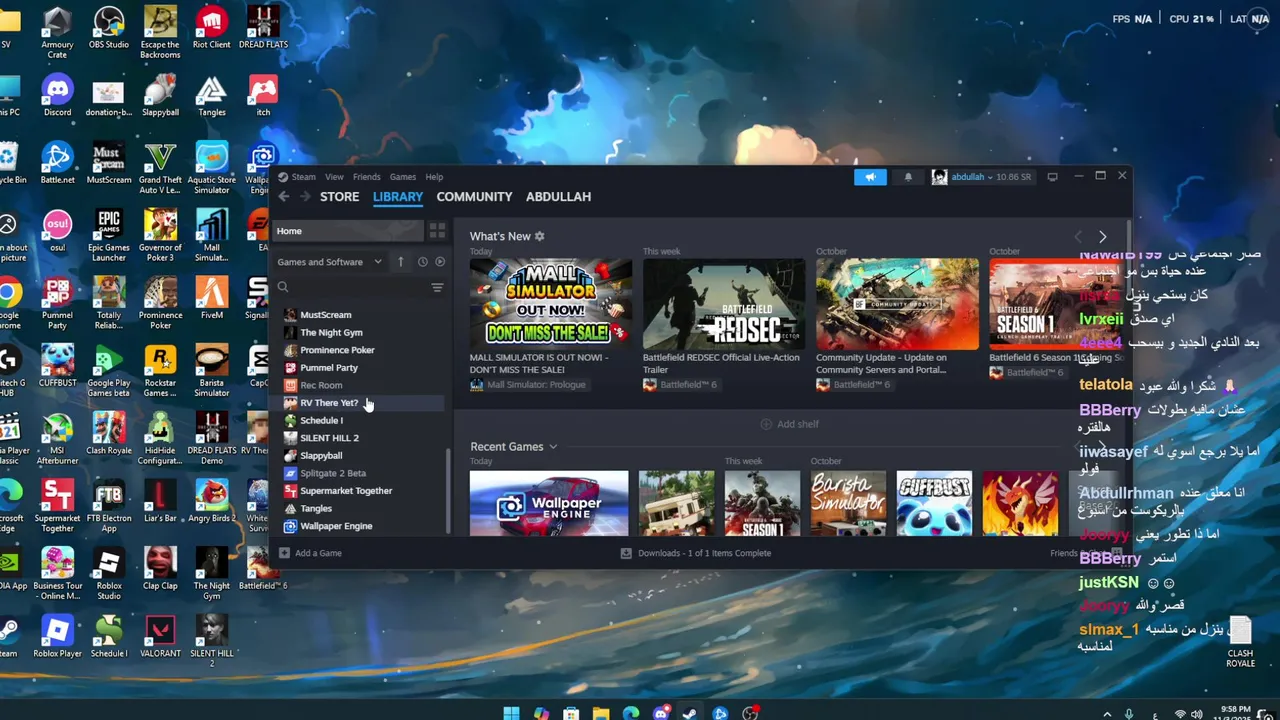Open the Help menu

(x=434, y=177)
